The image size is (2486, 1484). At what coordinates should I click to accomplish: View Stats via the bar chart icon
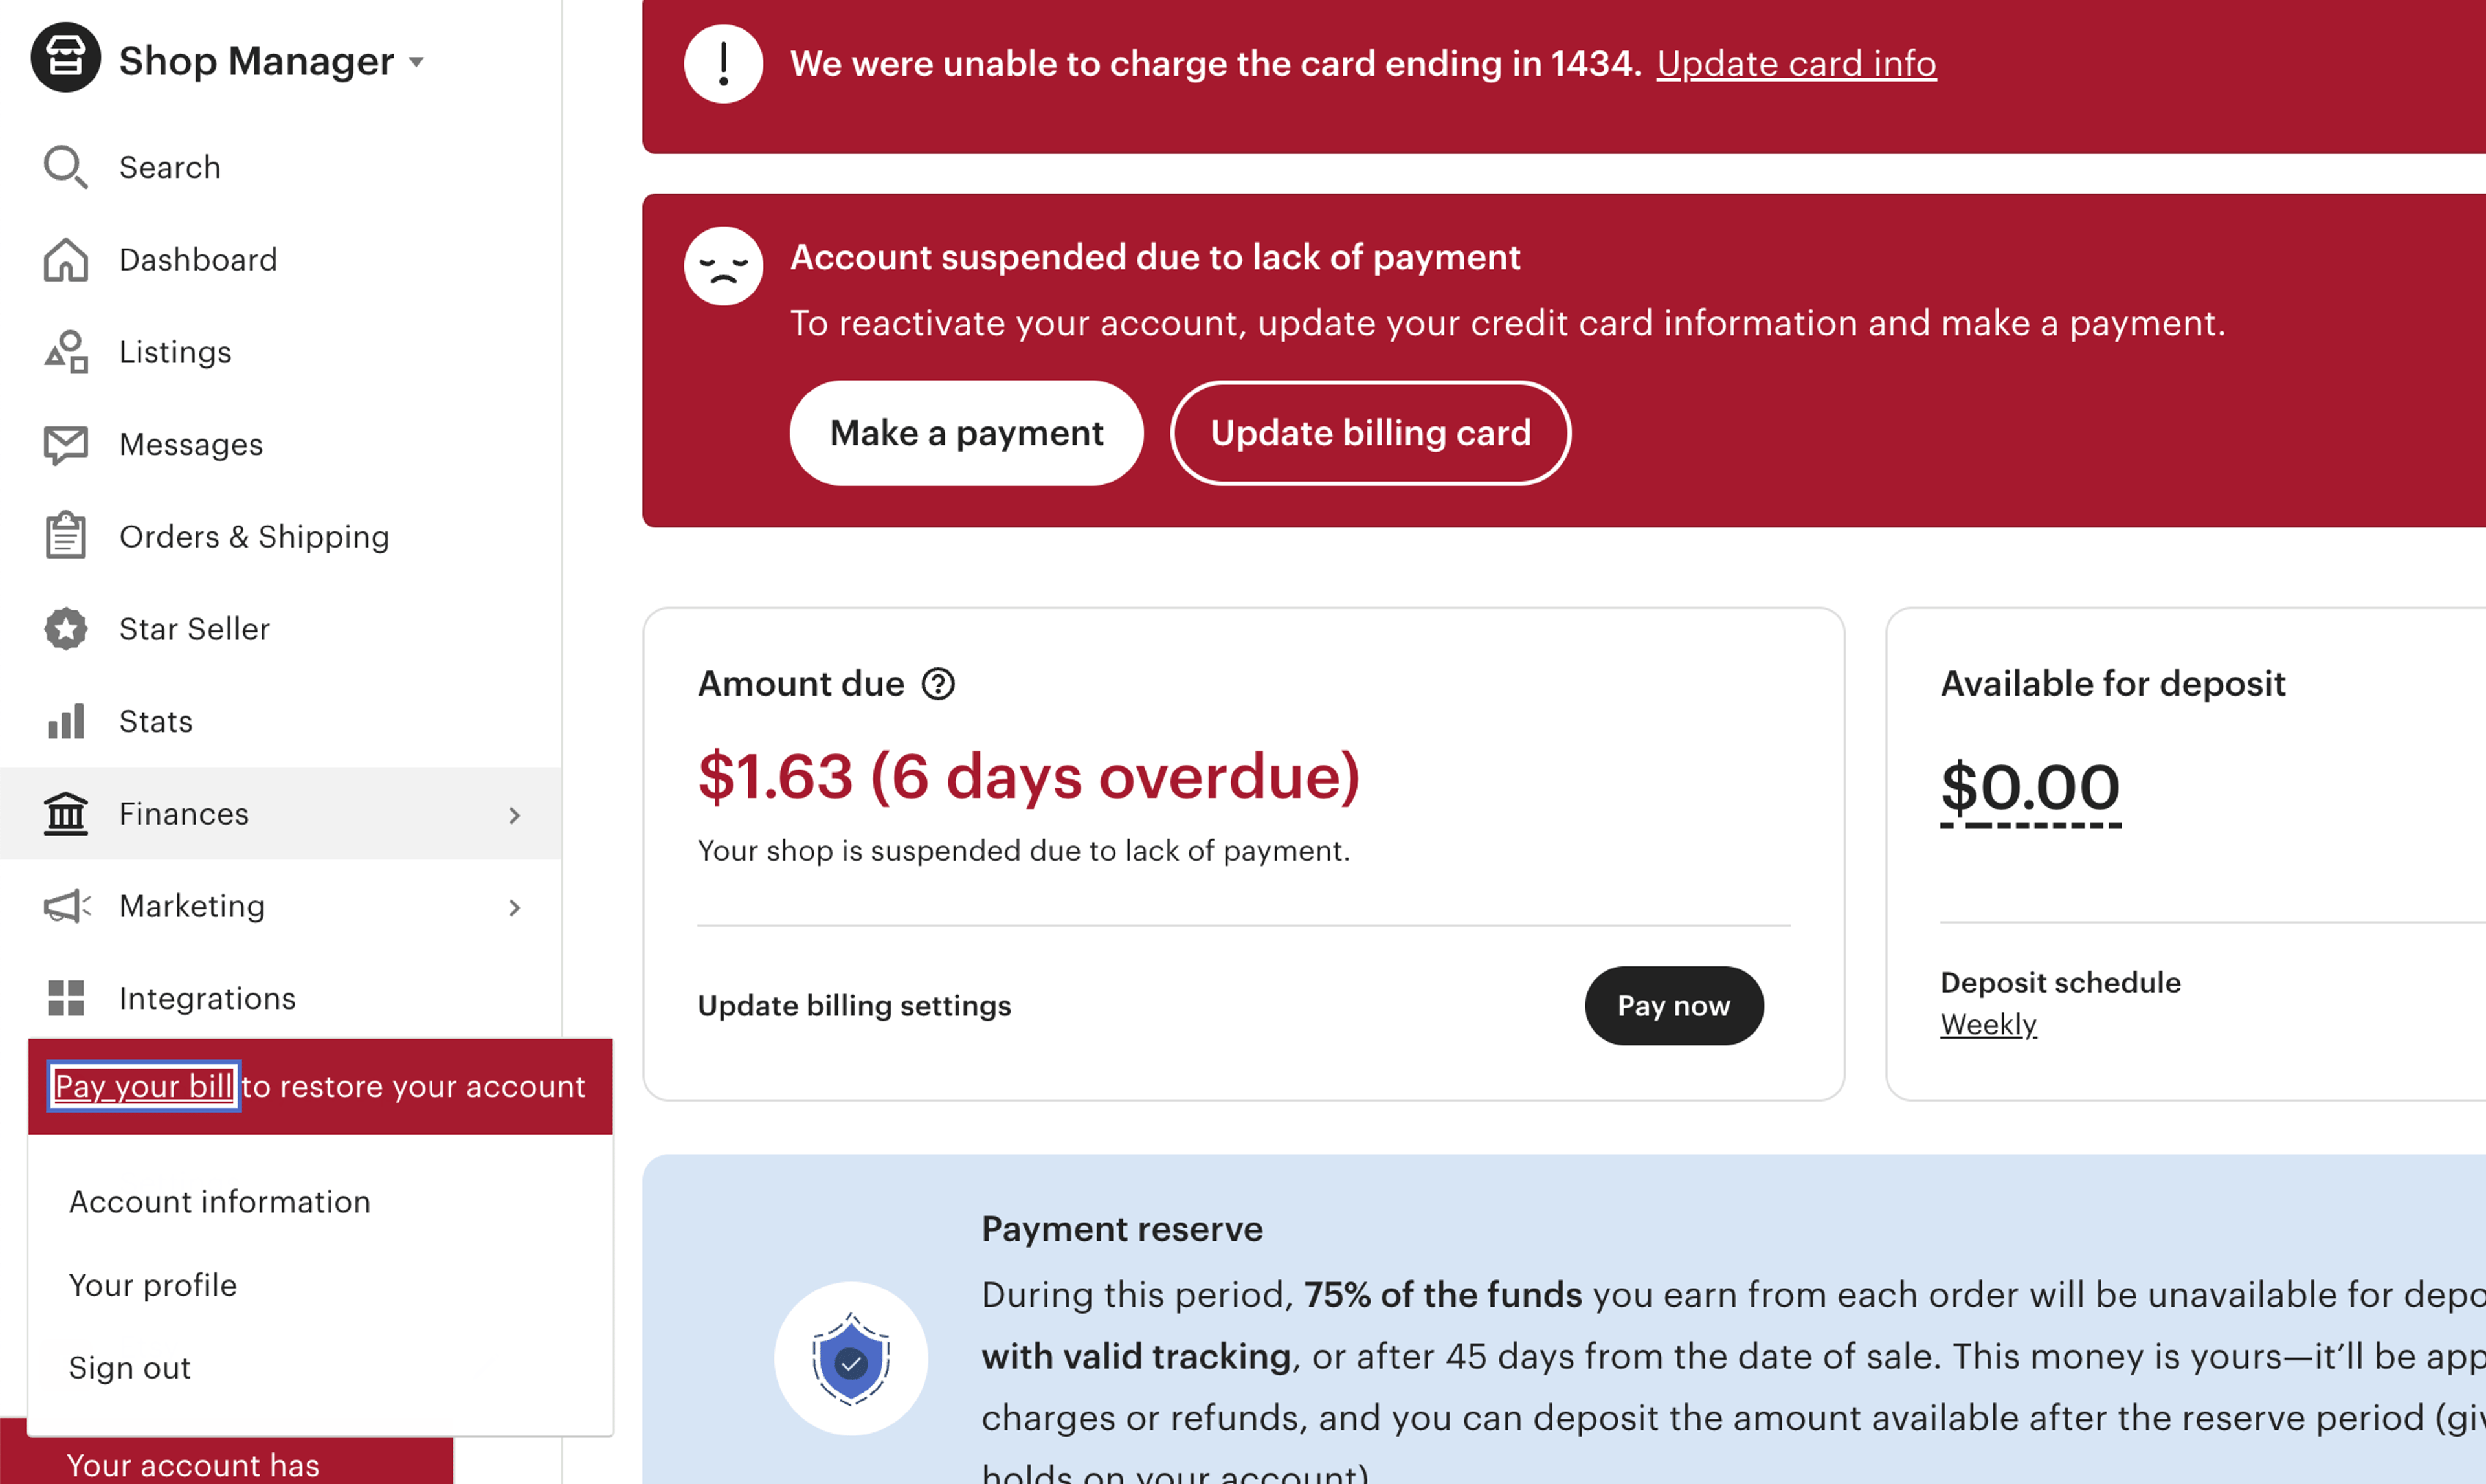66,721
